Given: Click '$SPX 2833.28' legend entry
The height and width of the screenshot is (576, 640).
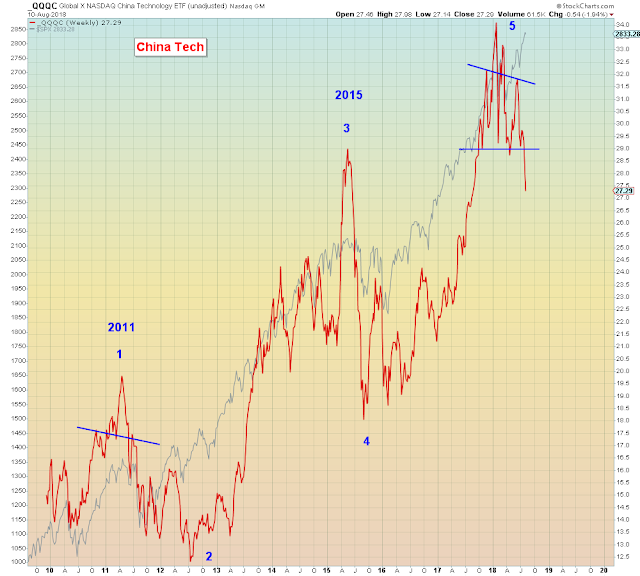Looking at the screenshot, I should click(x=56, y=29).
